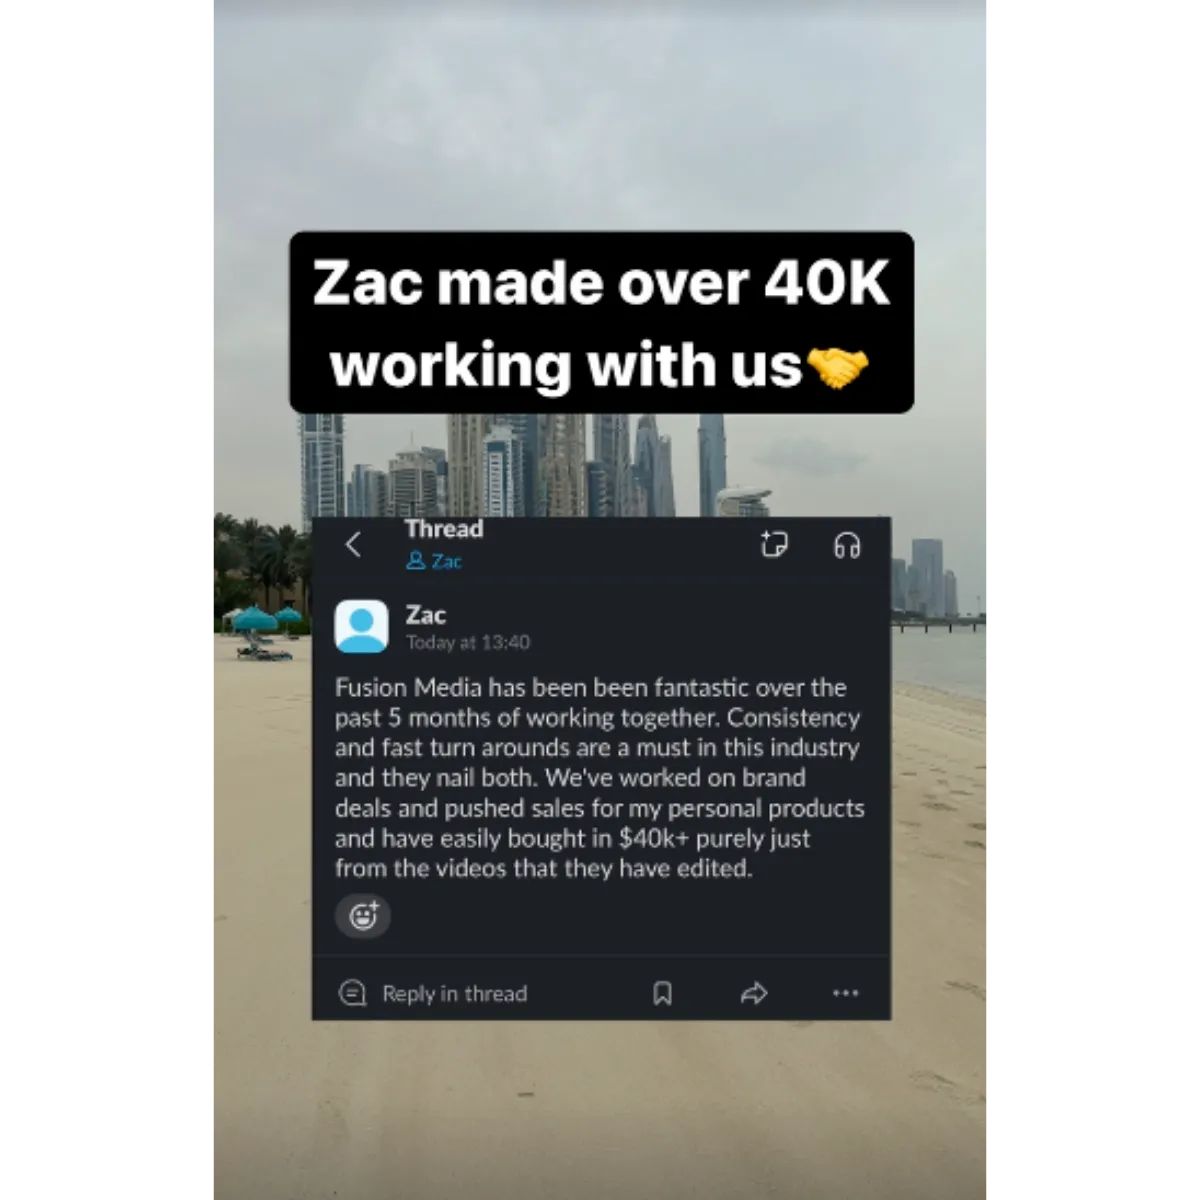Add a reaction with the emoji button
This screenshot has height=1200, width=1200.
363,915
